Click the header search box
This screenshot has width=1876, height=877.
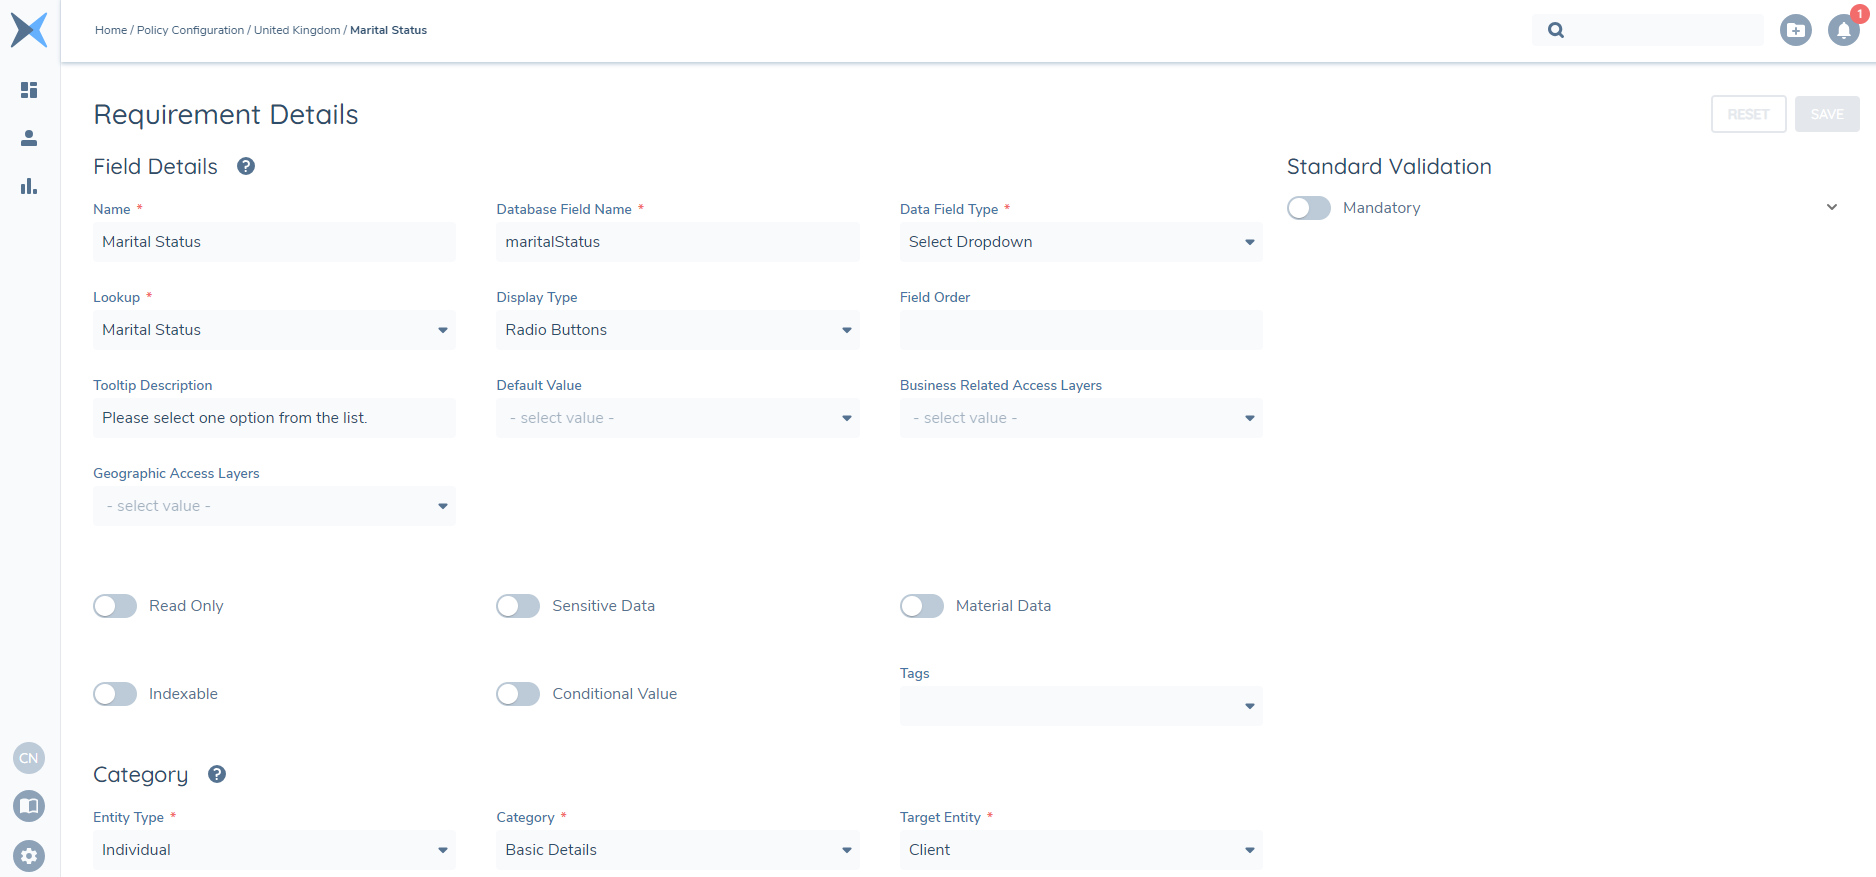point(1648,30)
